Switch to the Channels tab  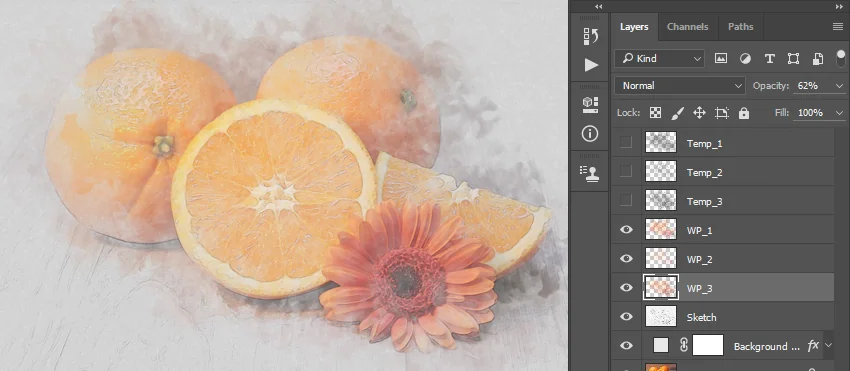tap(687, 27)
